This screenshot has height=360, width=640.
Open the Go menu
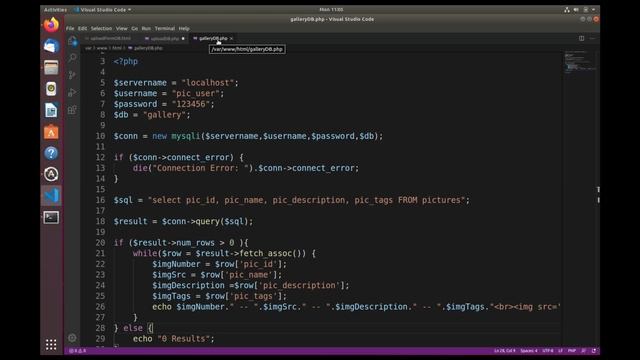(135, 29)
